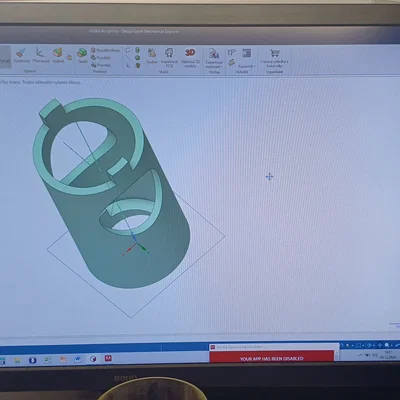Click Cenová nabídka z kusovníku cart

[274, 57]
